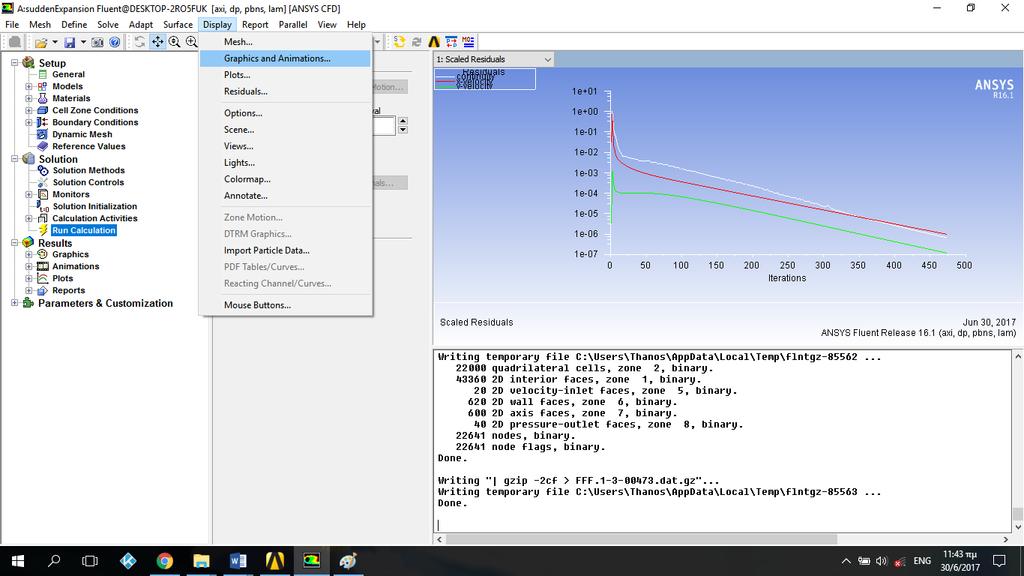The image size is (1024, 576).
Task: Click the red-blue arrows layout toolbar icon
Action: click(x=451, y=42)
